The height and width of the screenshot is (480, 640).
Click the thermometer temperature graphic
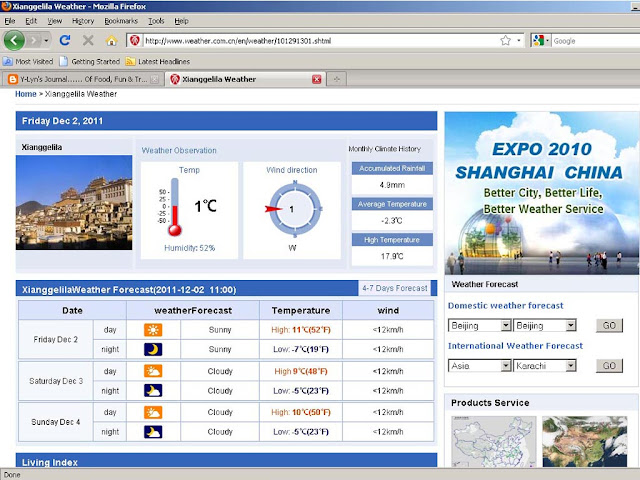175,207
